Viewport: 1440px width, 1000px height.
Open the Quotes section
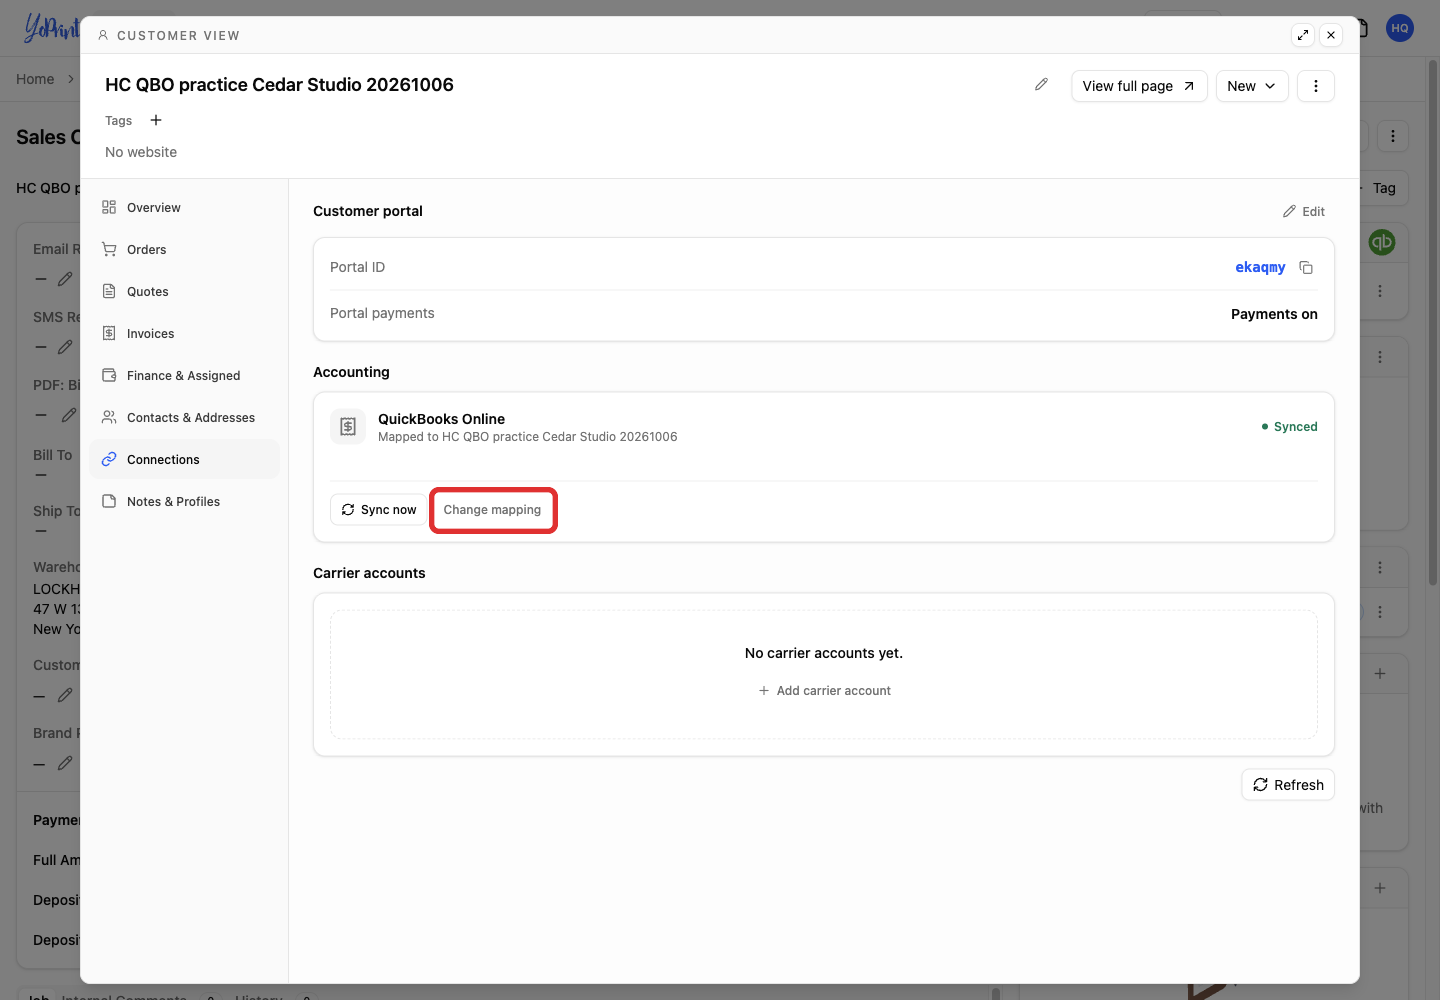tap(184, 292)
